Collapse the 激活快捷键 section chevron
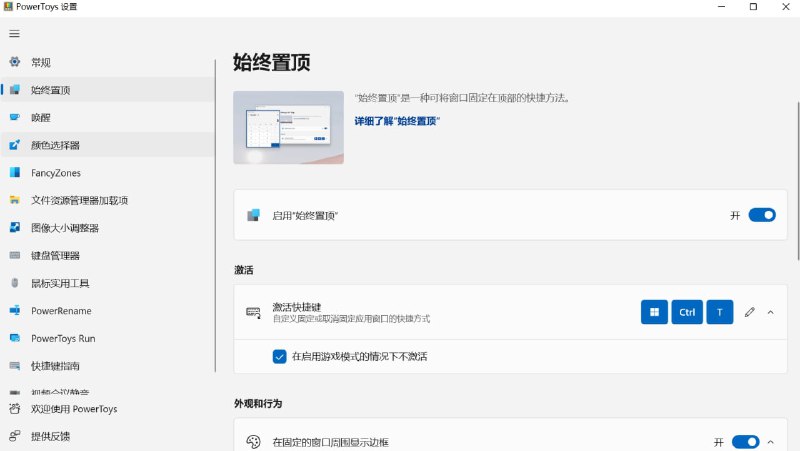The image size is (800, 451). 770,312
